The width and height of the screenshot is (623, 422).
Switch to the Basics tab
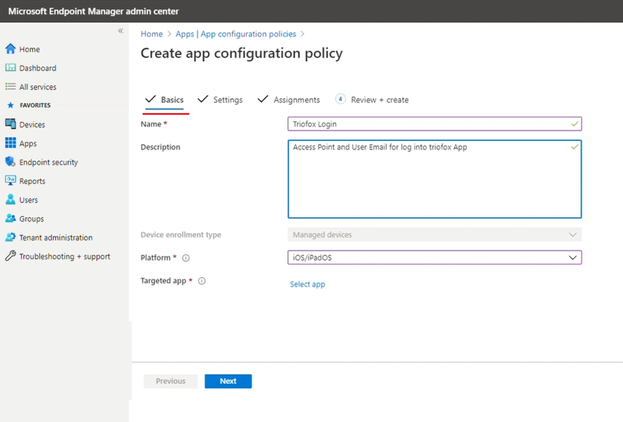pyautogui.click(x=164, y=100)
